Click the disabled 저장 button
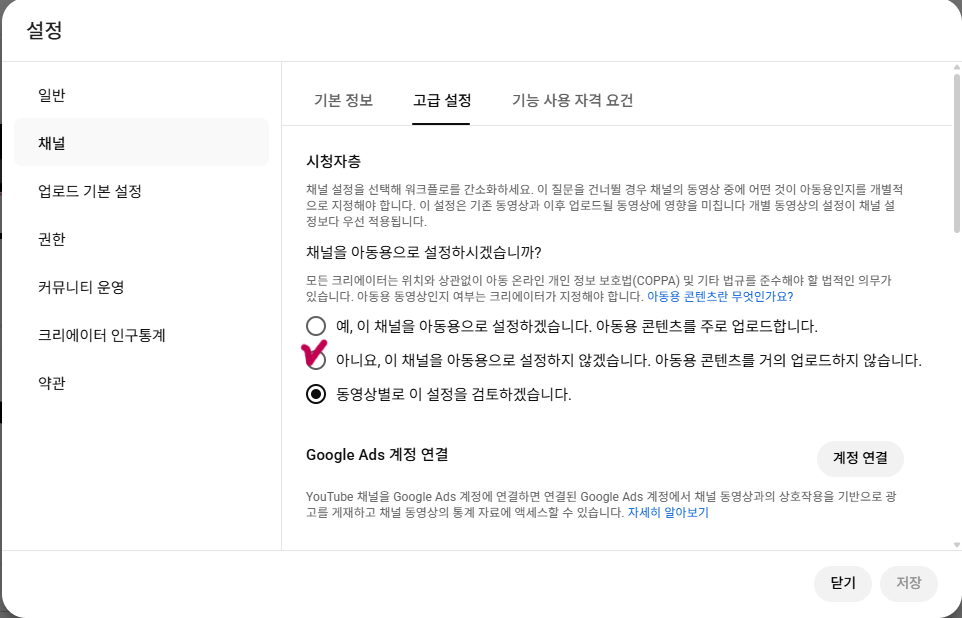The width and height of the screenshot is (962, 618). [908, 583]
